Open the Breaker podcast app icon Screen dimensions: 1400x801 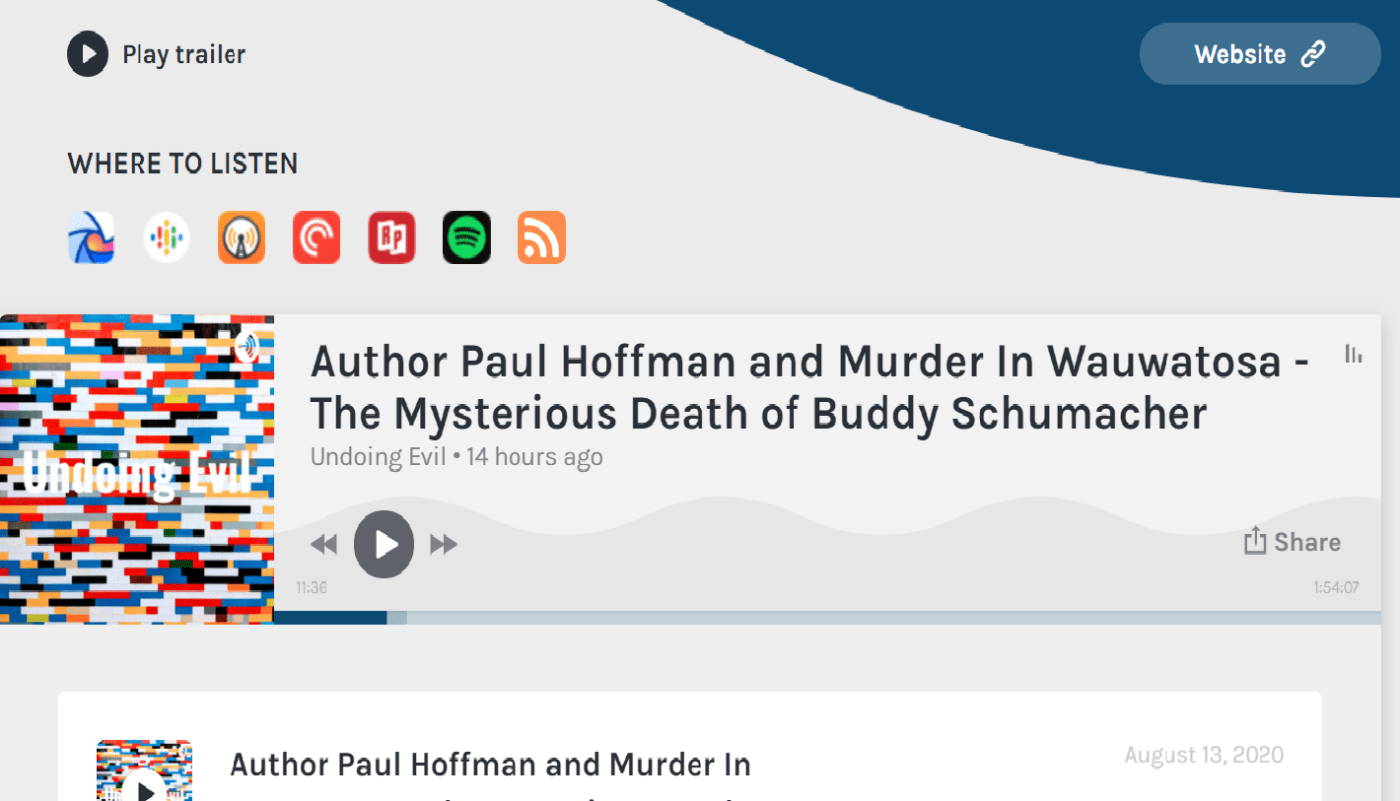[91, 238]
